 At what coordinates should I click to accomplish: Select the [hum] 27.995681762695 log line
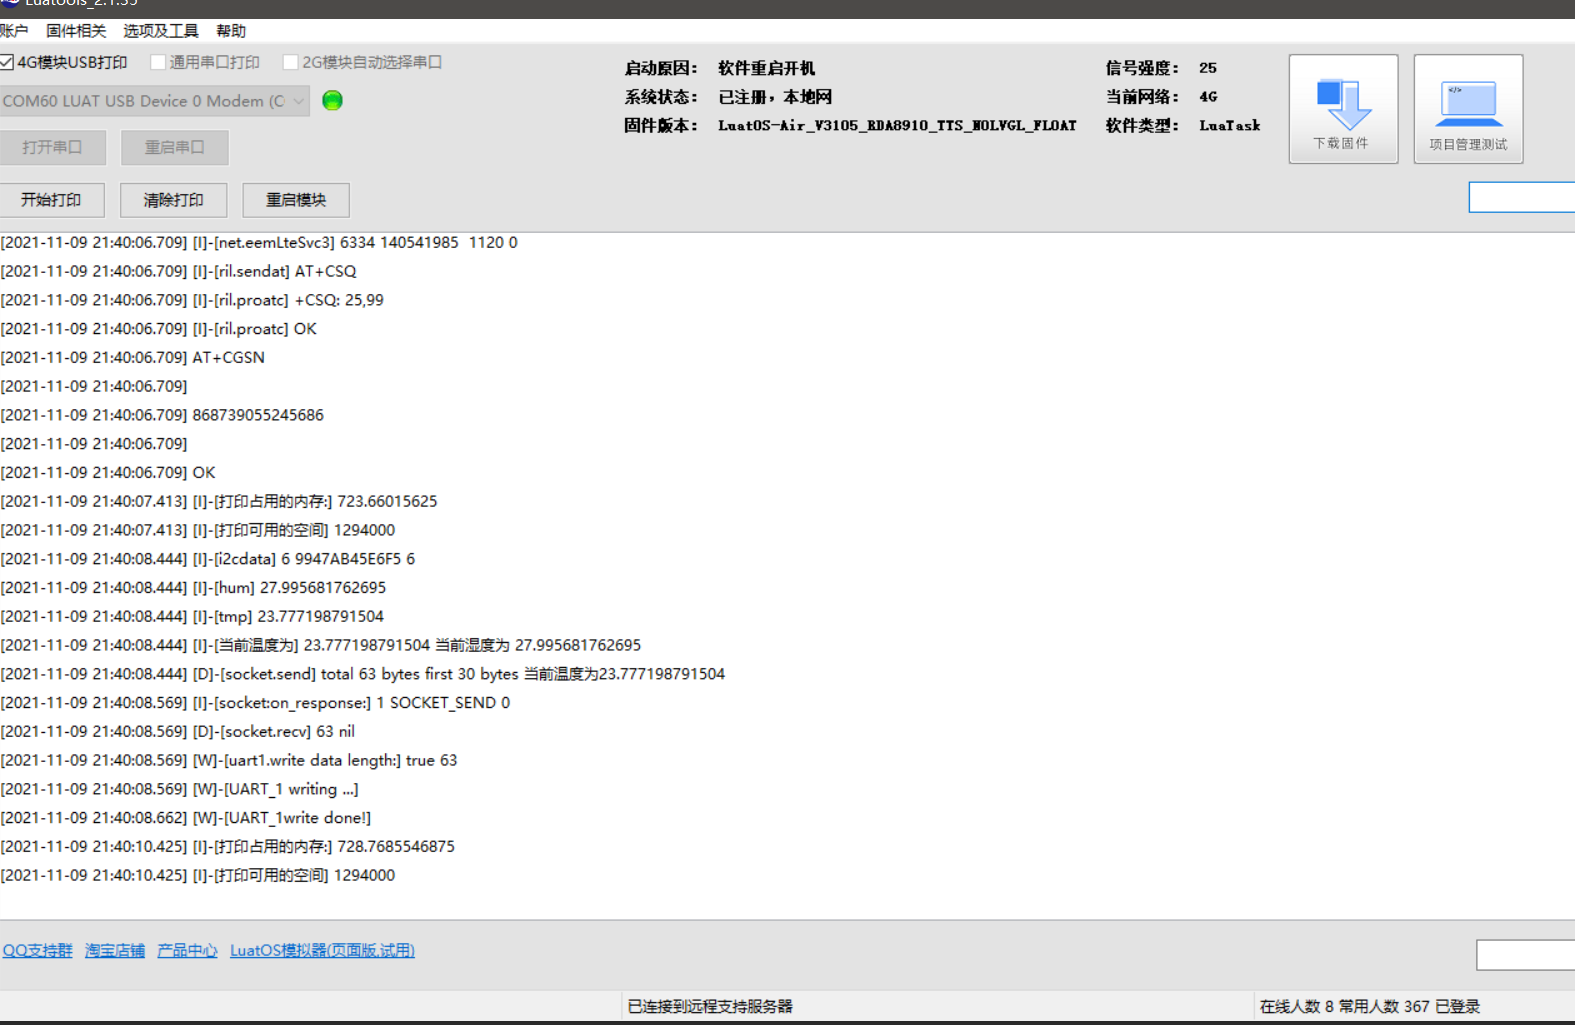click(x=193, y=588)
